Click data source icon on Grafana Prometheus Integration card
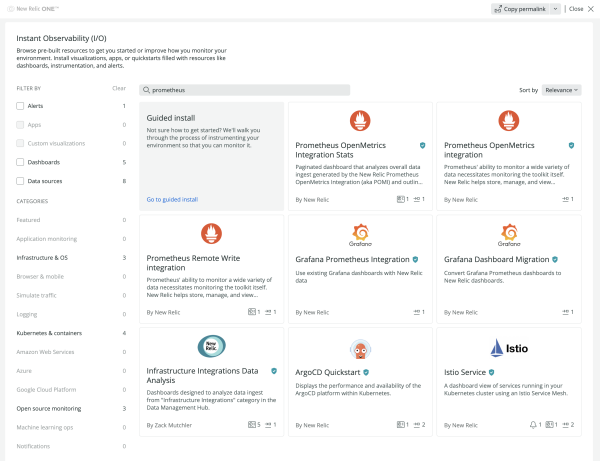 click(x=417, y=312)
